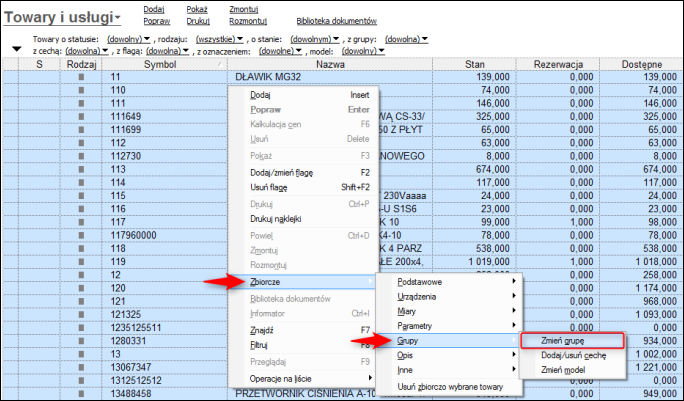Image resolution: width=684 pixels, height=401 pixels.
Task: Open the z grupy (dowolna) dropdown
Action: click(x=406, y=39)
